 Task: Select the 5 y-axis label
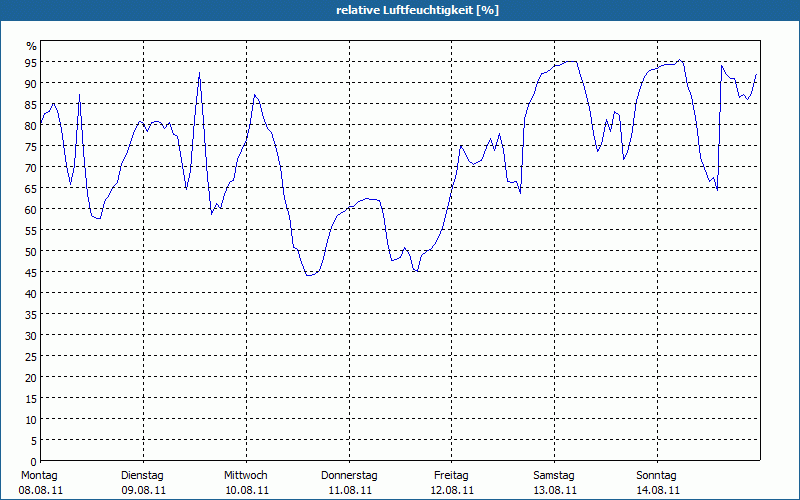pos(34,441)
